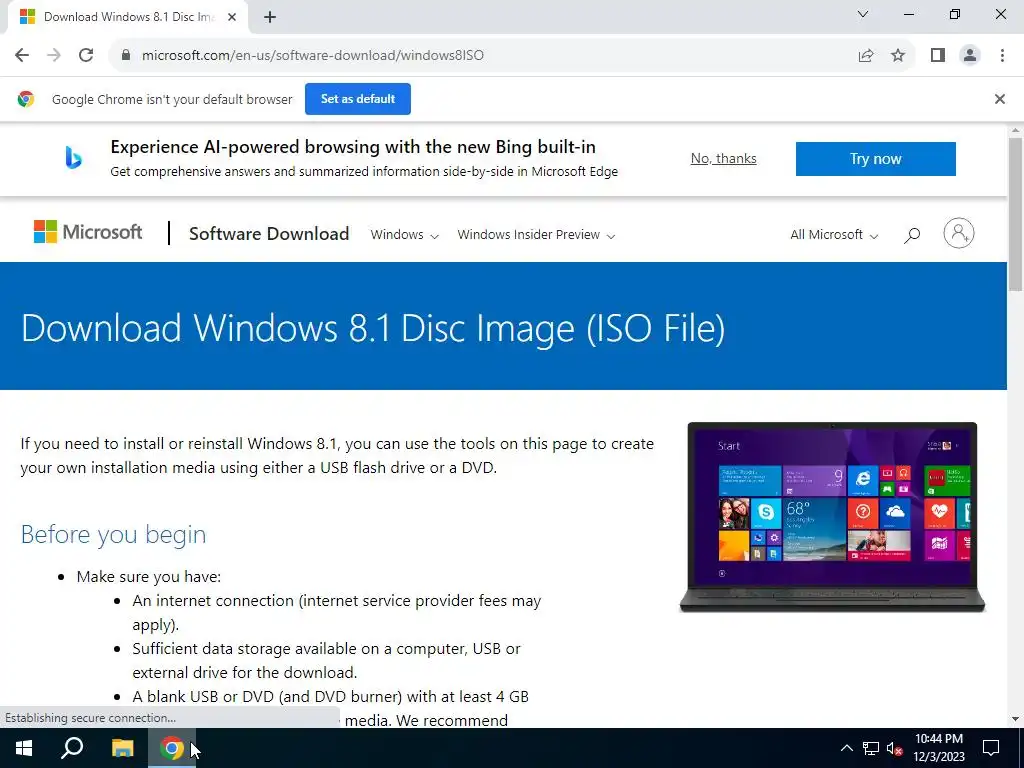
Task: Dismiss the default browser info bar
Action: click(x=999, y=99)
